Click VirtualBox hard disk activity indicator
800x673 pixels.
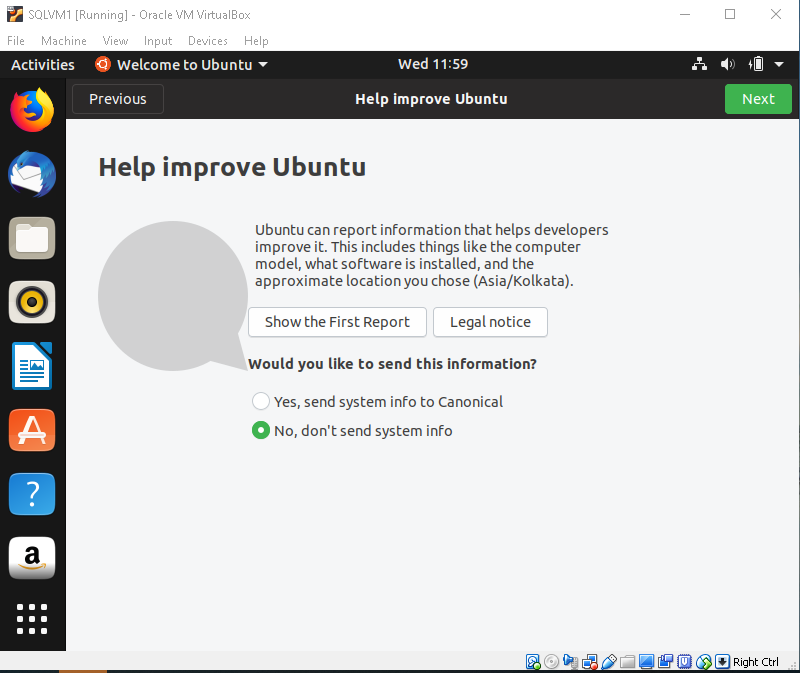(x=533, y=662)
